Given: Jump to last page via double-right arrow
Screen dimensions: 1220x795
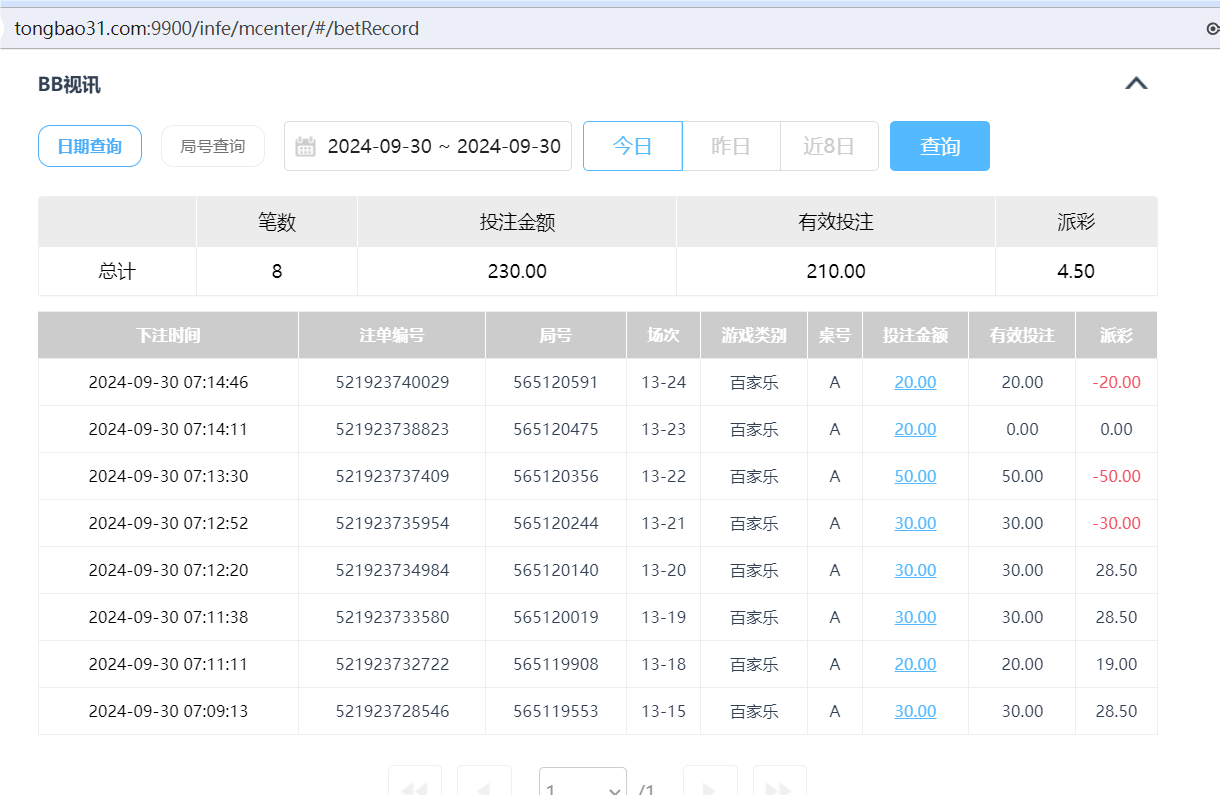Looking at the screenshot, I should coord(780,786).
